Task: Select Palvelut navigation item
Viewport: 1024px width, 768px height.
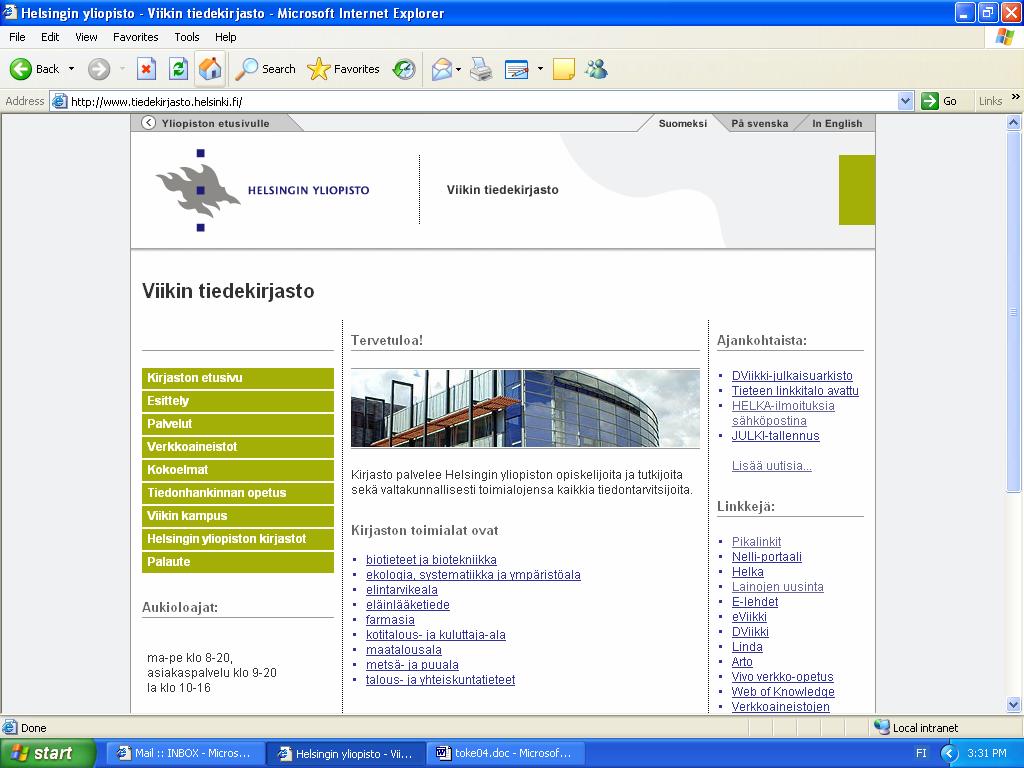Action: 238,424
